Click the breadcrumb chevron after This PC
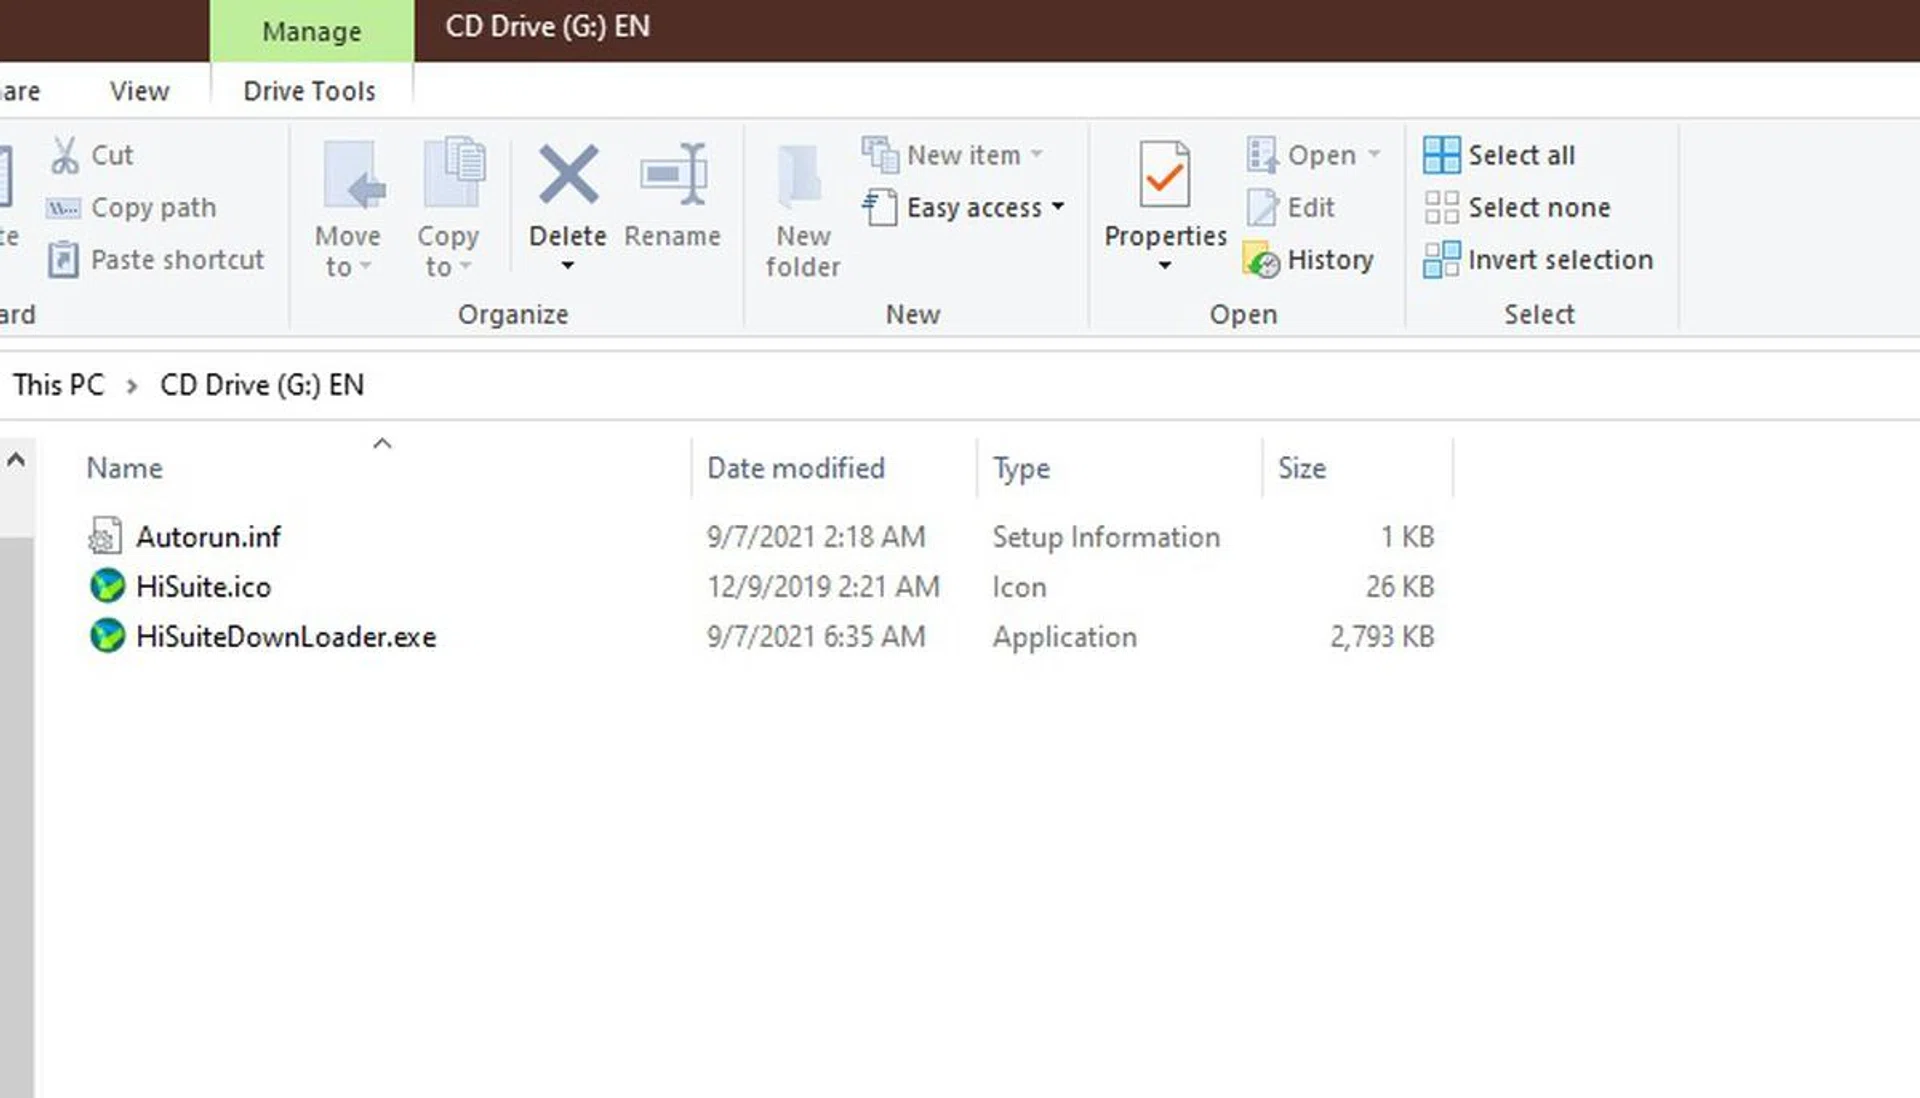1920x1098 pixels. point(131,386)
